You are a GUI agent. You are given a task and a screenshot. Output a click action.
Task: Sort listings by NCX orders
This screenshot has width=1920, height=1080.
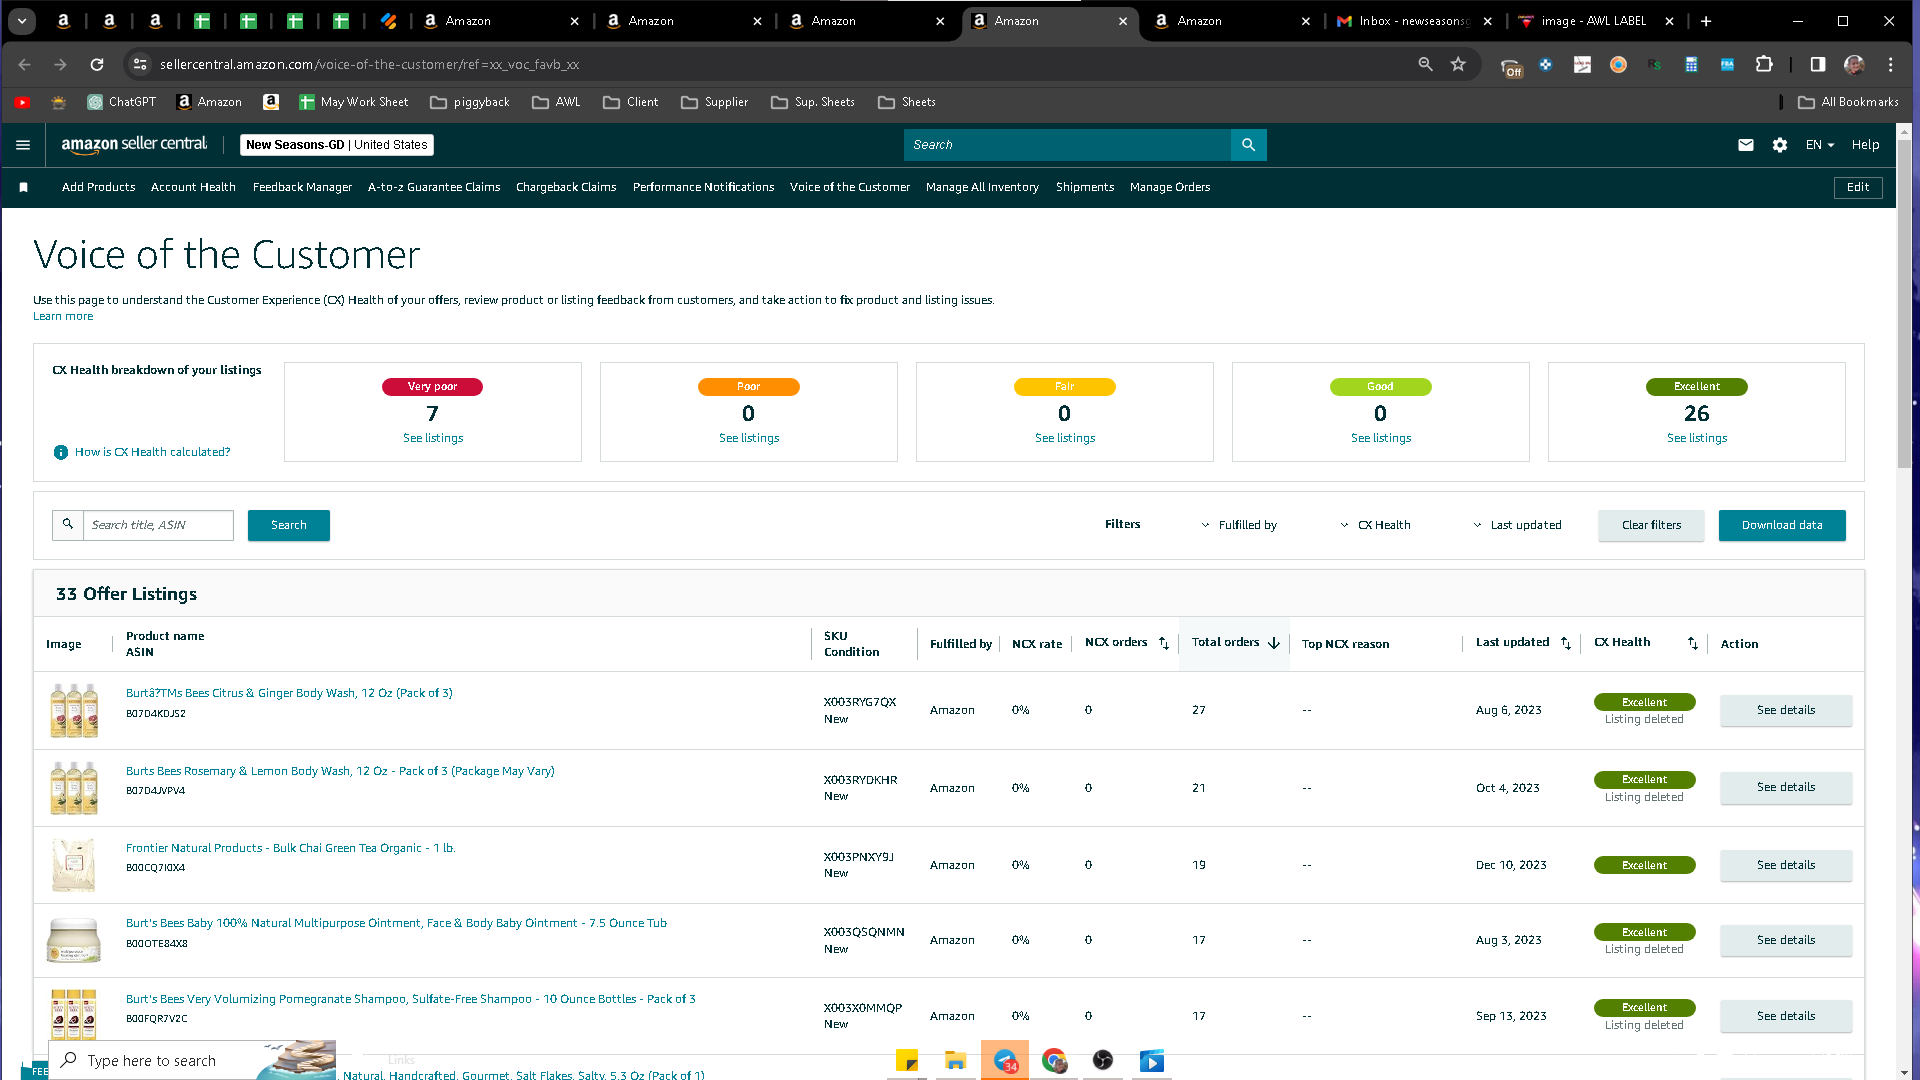1164,643
